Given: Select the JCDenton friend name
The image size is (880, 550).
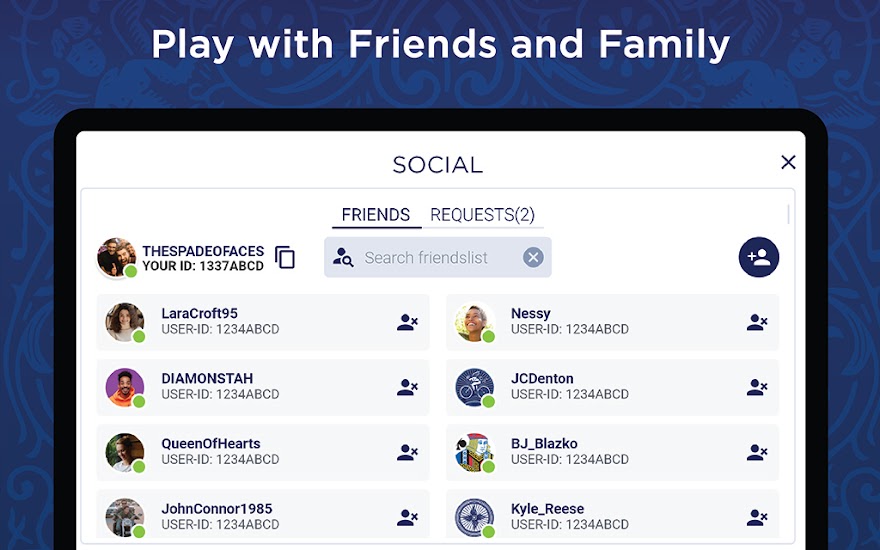Looking at the screenshot, I should (542, 379).
